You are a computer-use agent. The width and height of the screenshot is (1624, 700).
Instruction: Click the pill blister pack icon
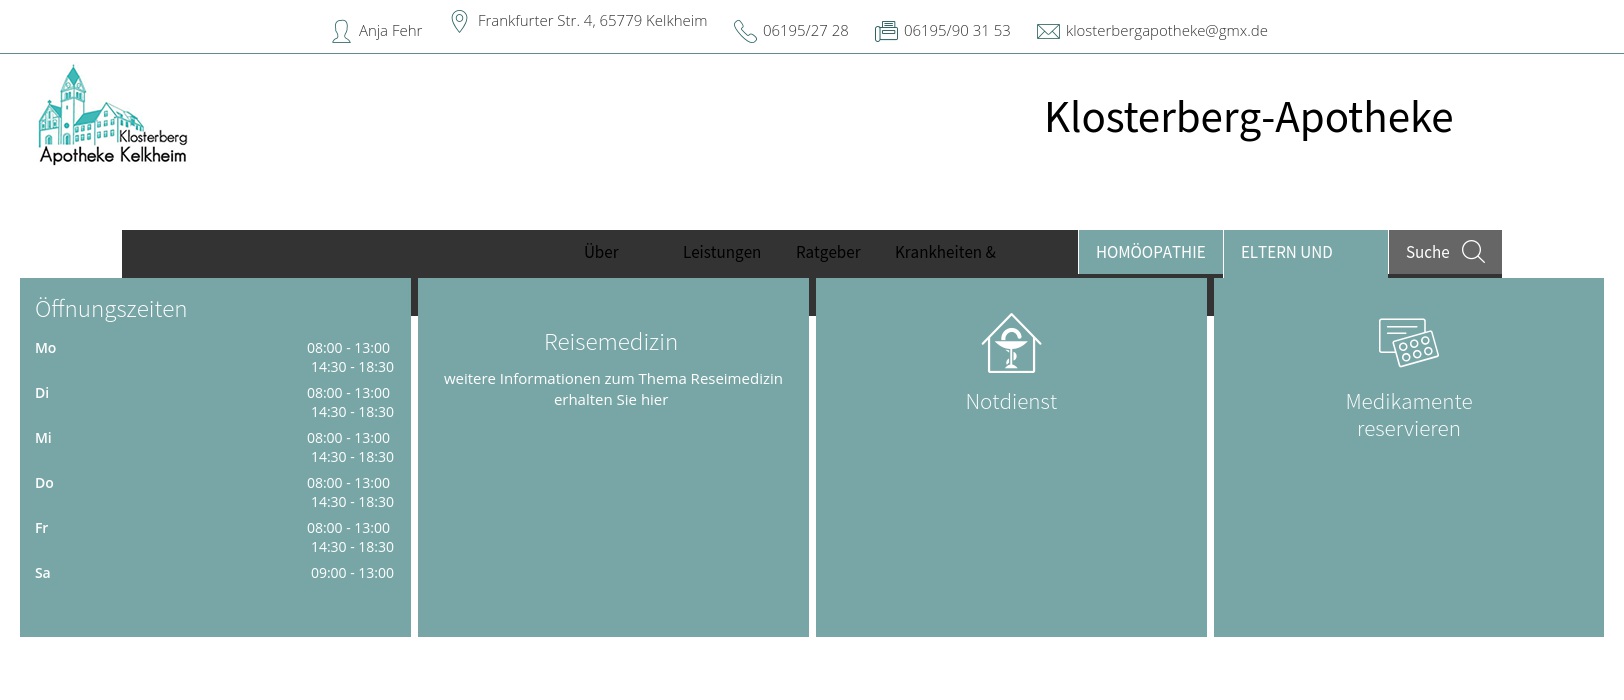click(1409, 343)
